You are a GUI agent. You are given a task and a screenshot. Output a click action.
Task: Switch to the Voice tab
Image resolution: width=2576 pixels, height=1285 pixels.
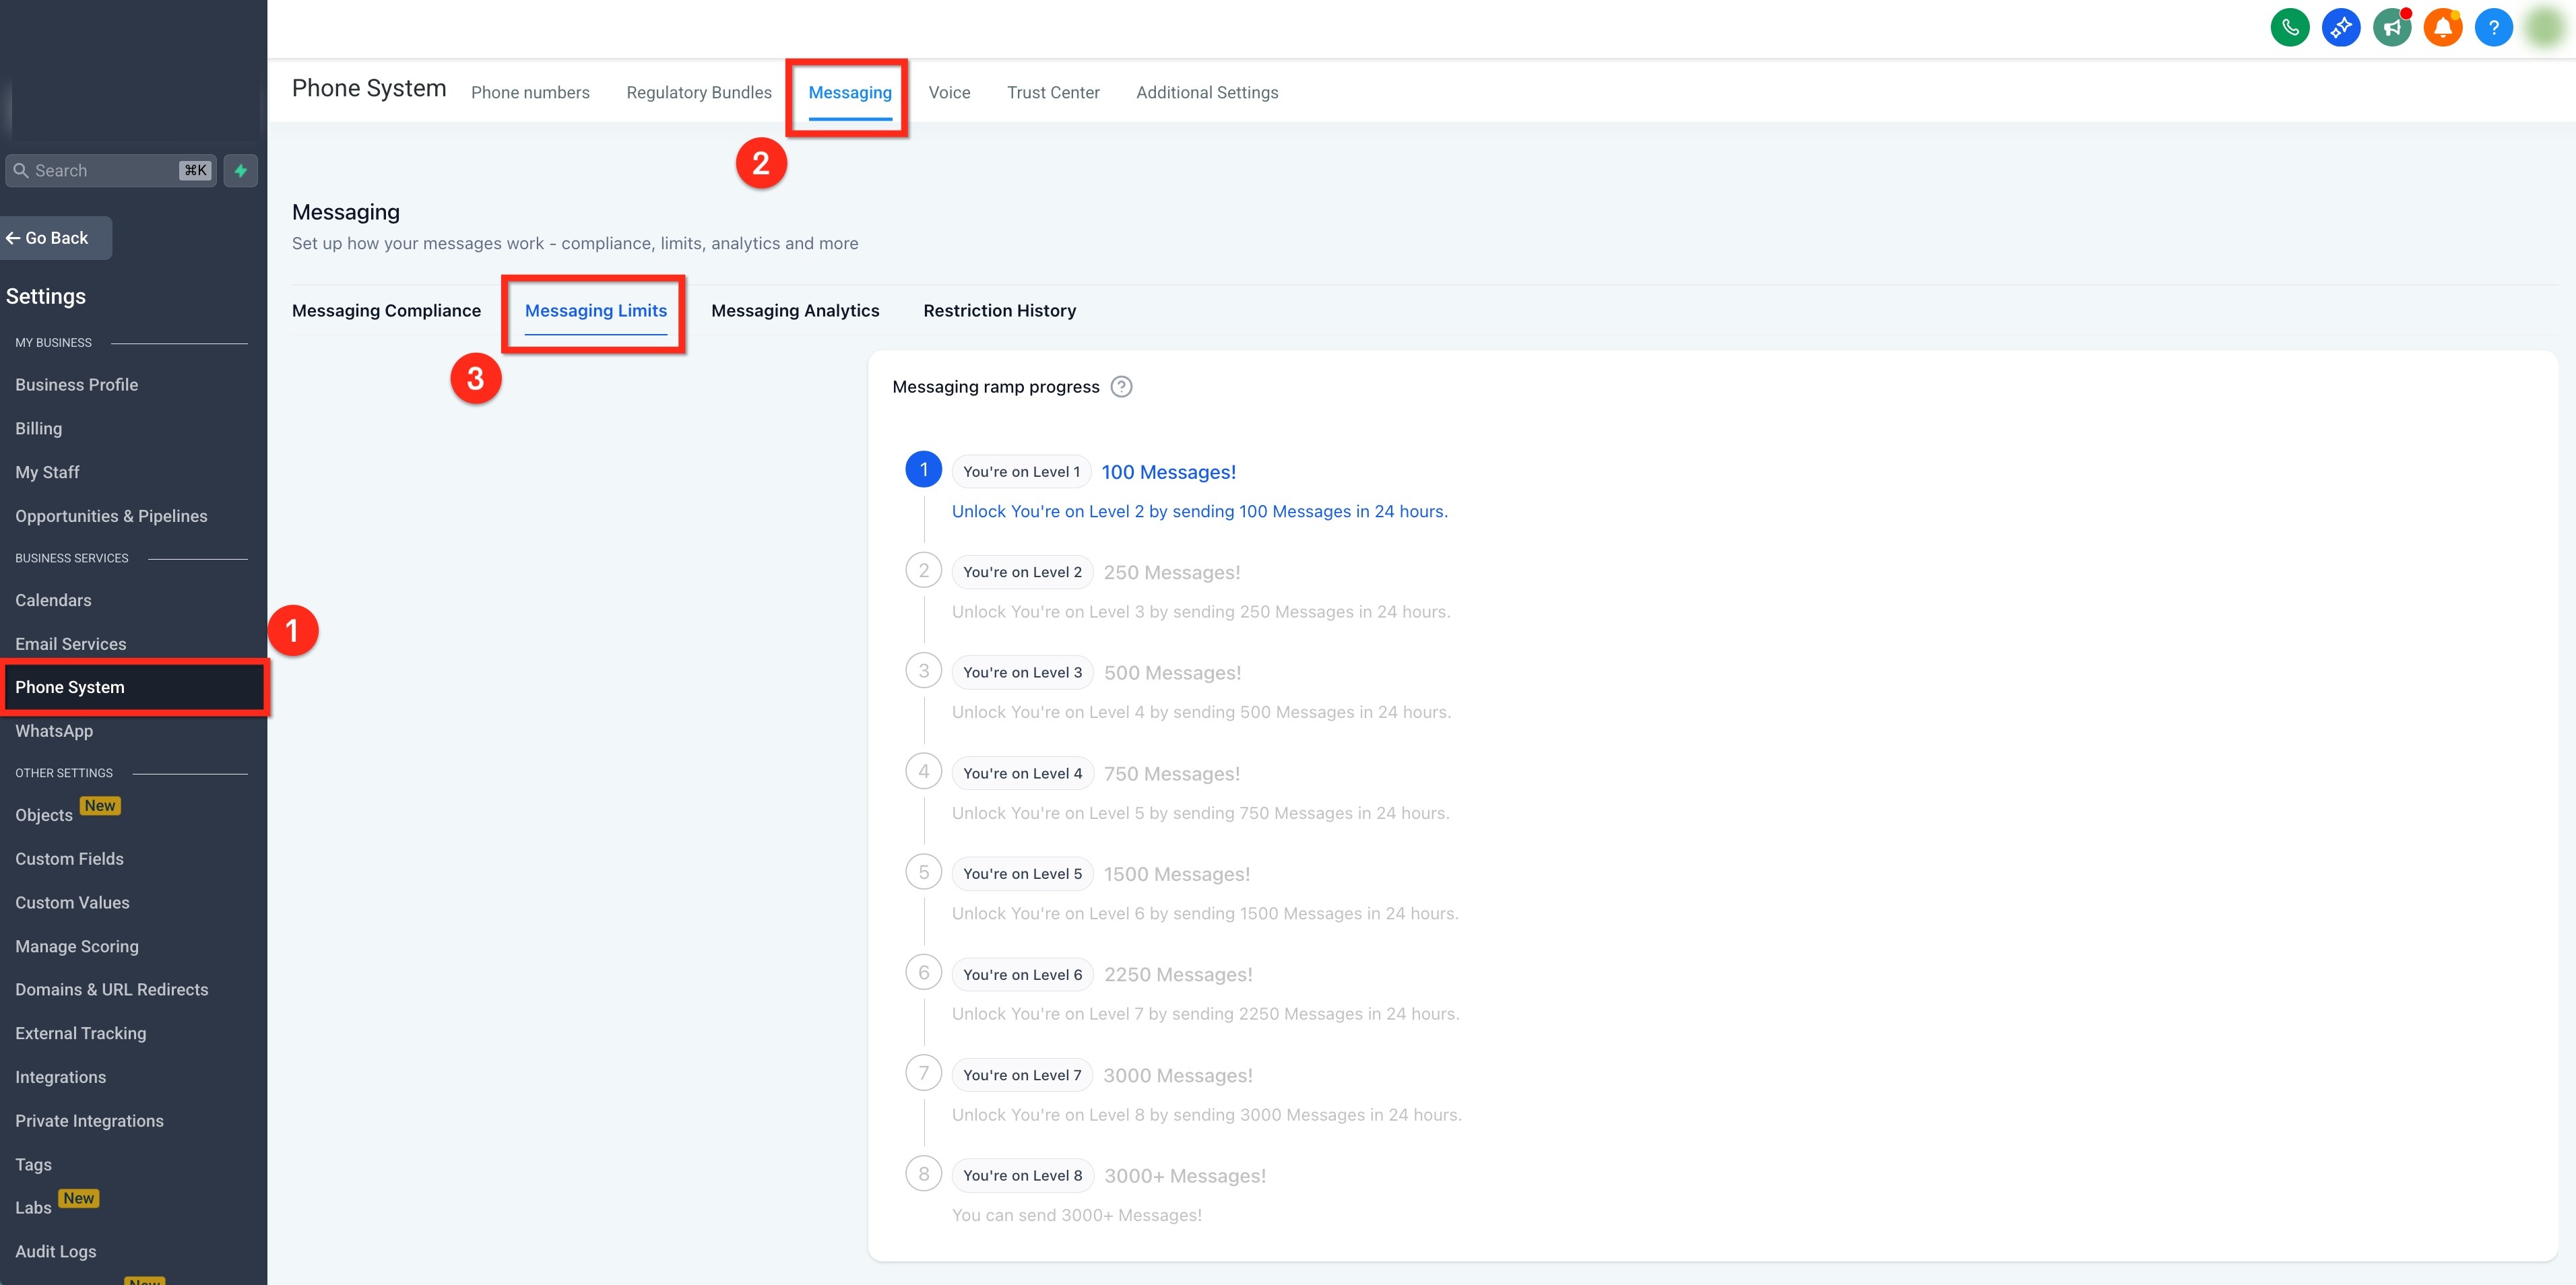tap(949, 92)
